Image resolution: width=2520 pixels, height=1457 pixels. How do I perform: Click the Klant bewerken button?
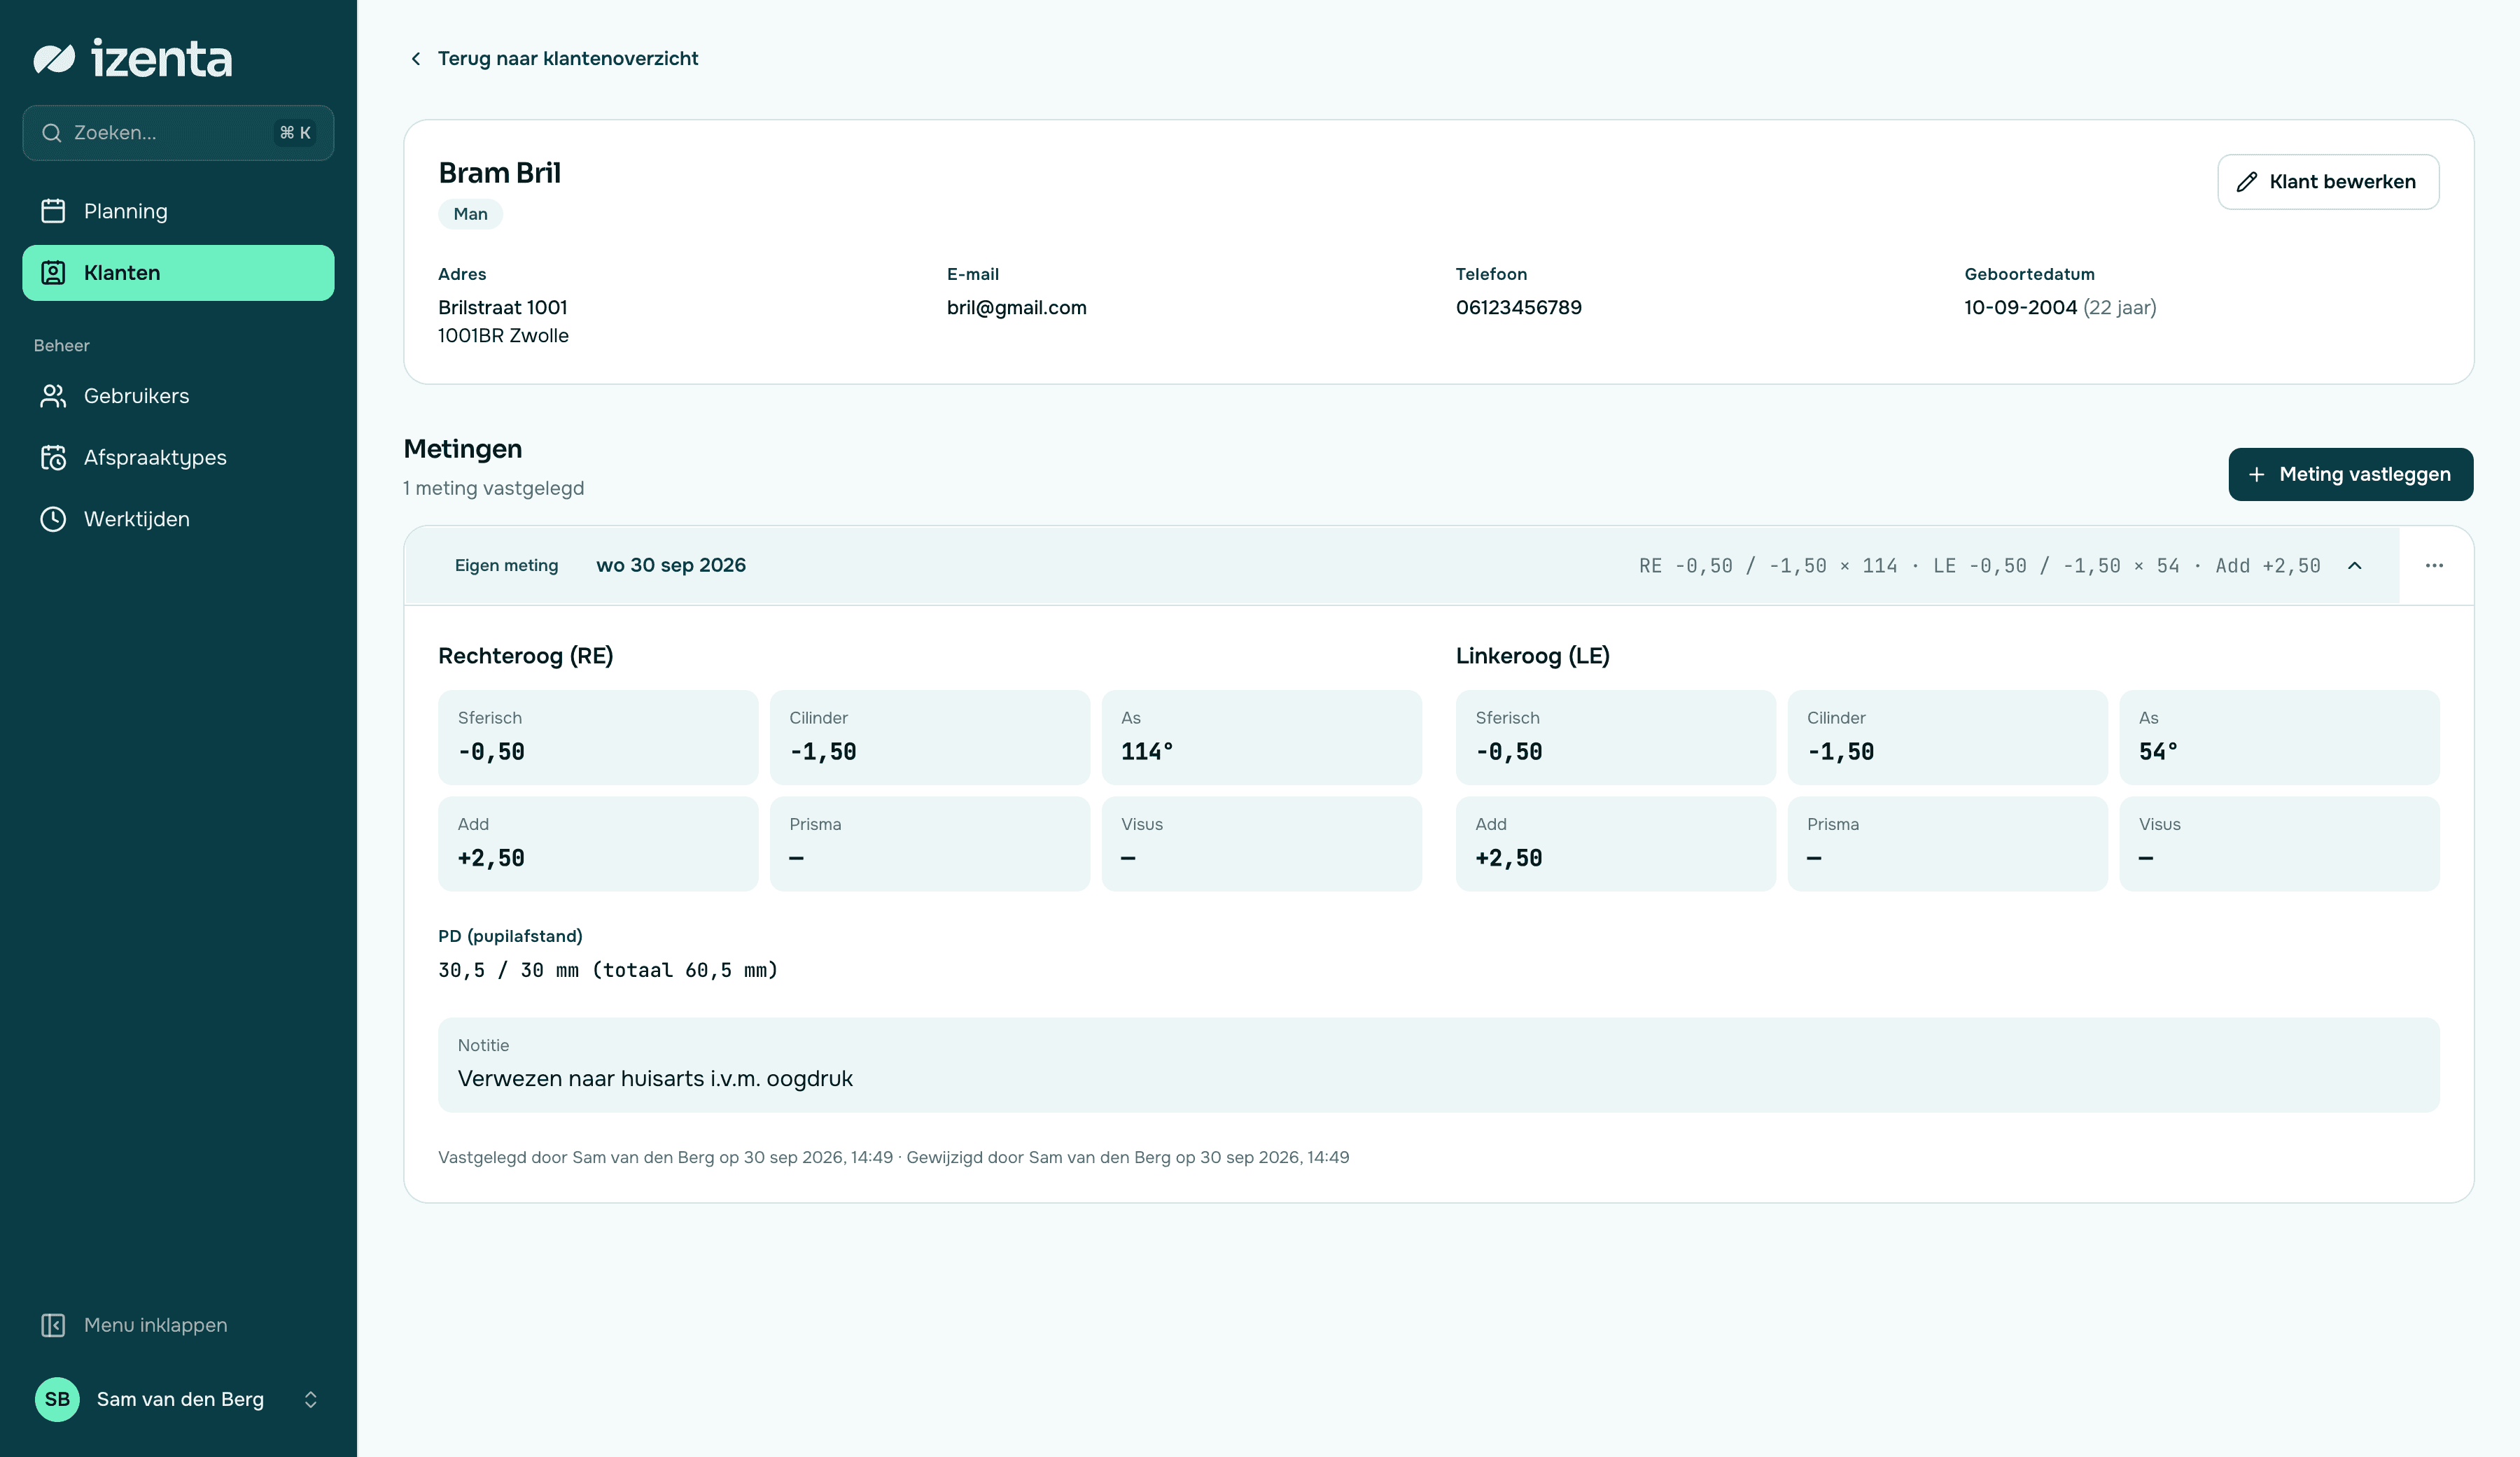(x=2328, y=182)
